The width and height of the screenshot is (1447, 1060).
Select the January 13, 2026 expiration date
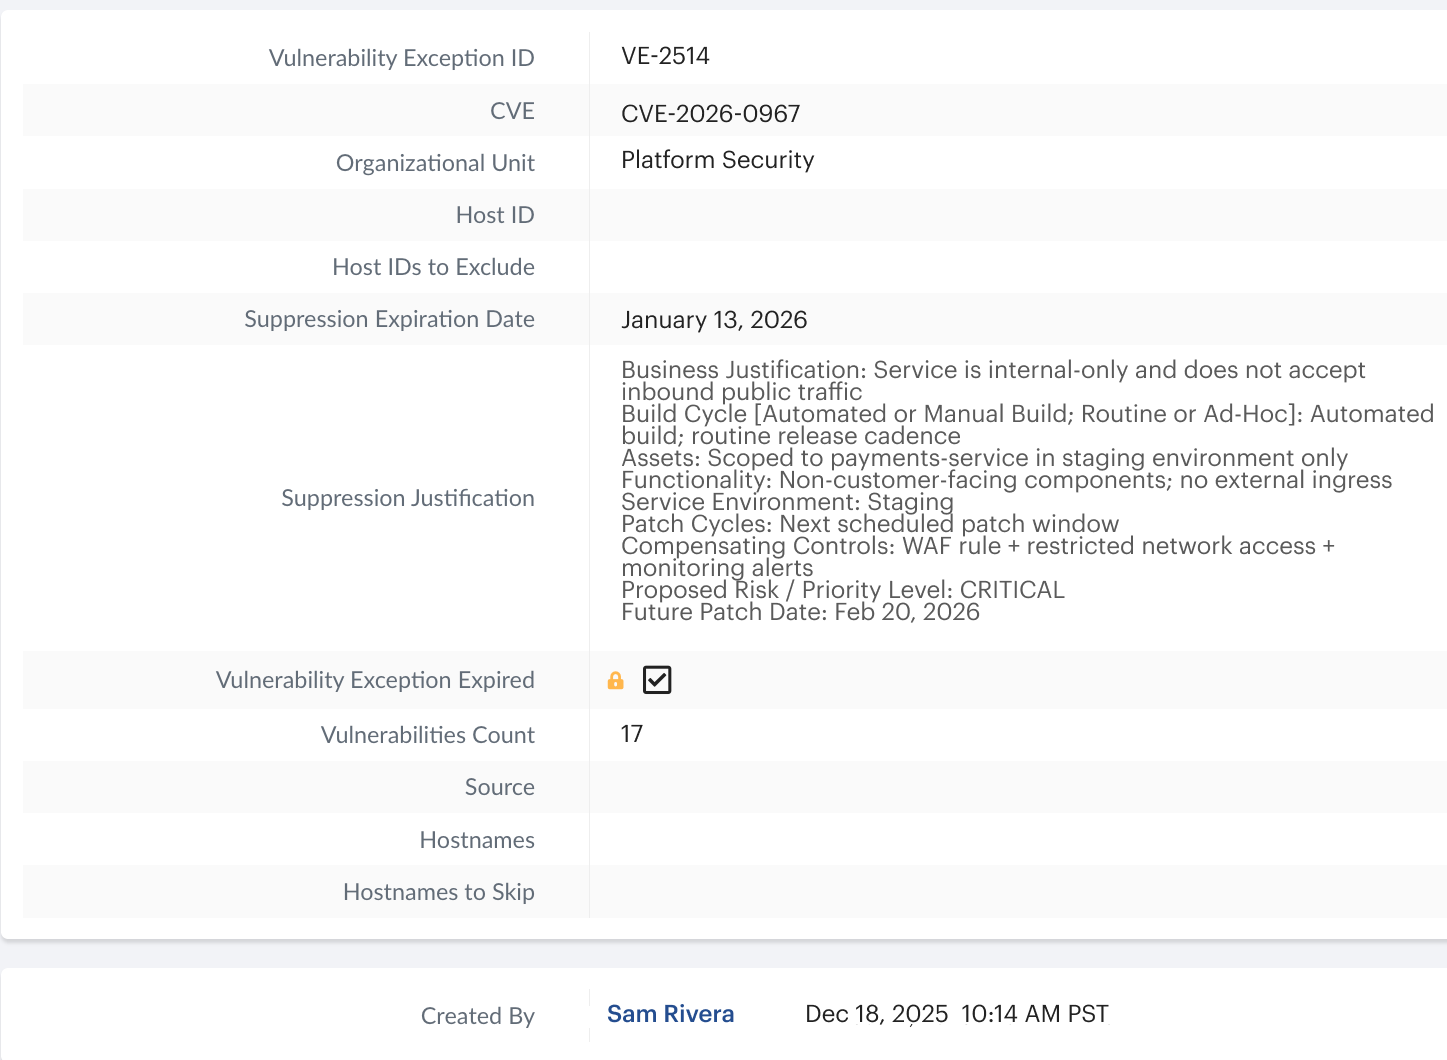tap(714, 320)
